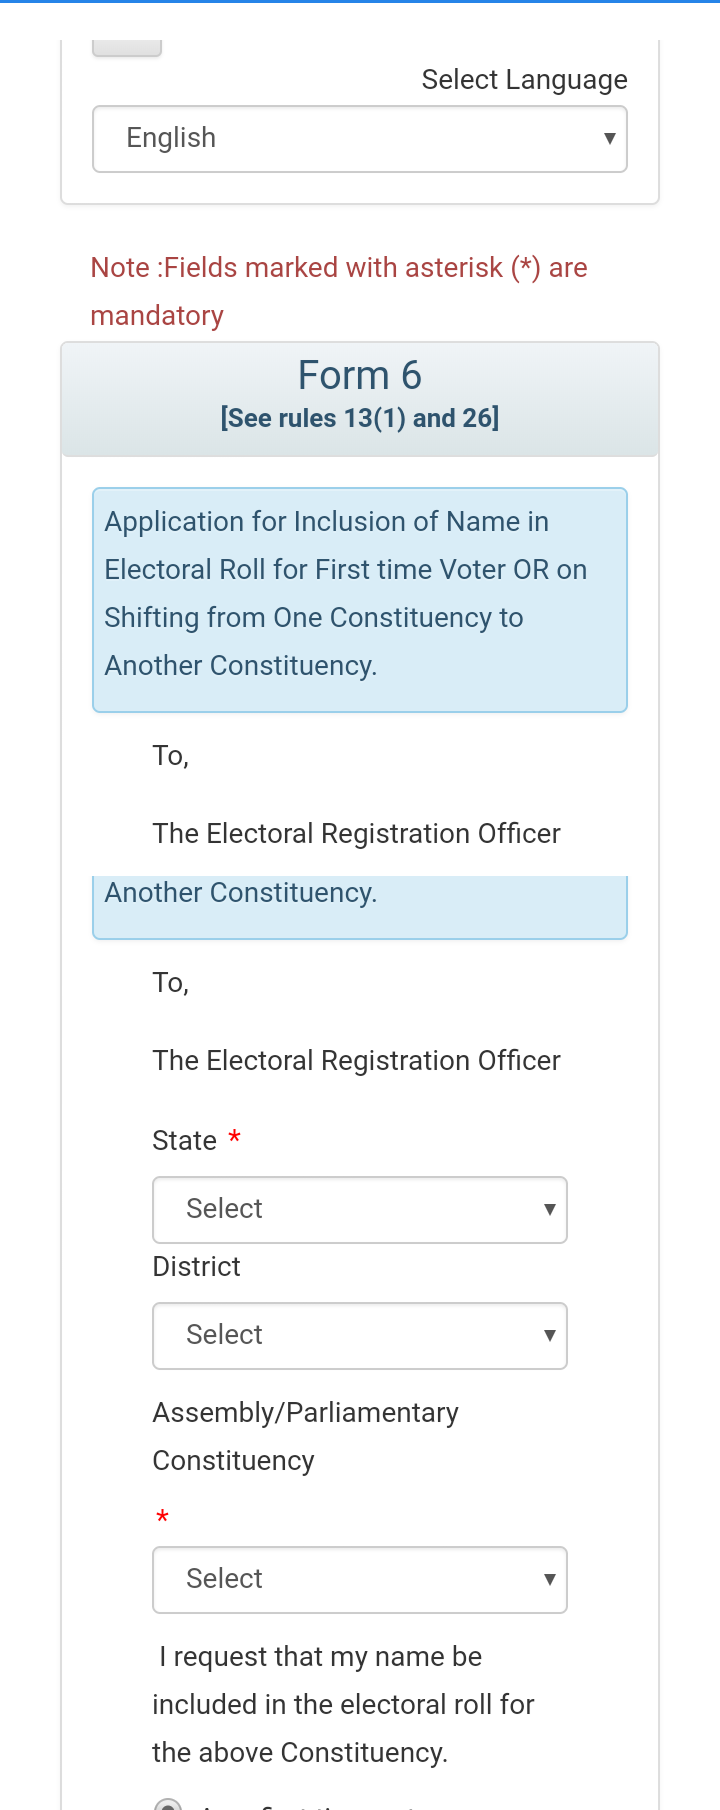
Task: Click the request name inclusion paragraph
Action: coord(343,1704)
